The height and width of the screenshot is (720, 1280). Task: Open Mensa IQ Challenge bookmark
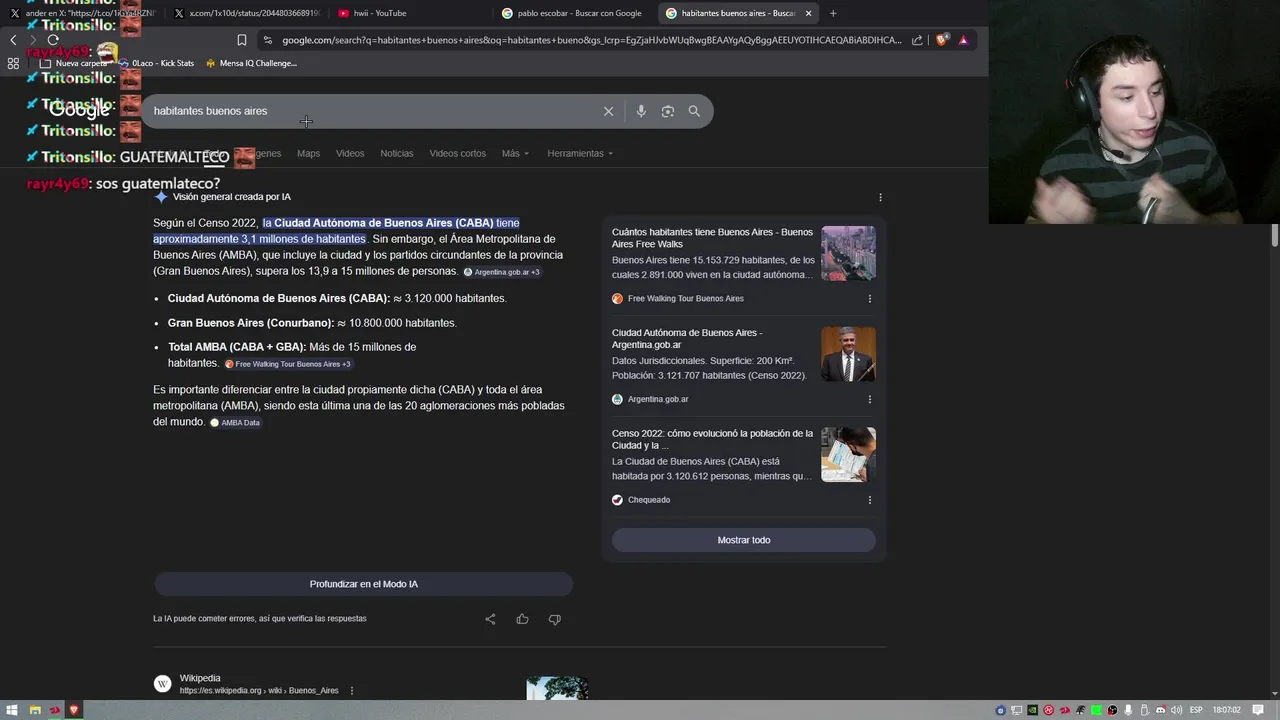tap(251, 63)
